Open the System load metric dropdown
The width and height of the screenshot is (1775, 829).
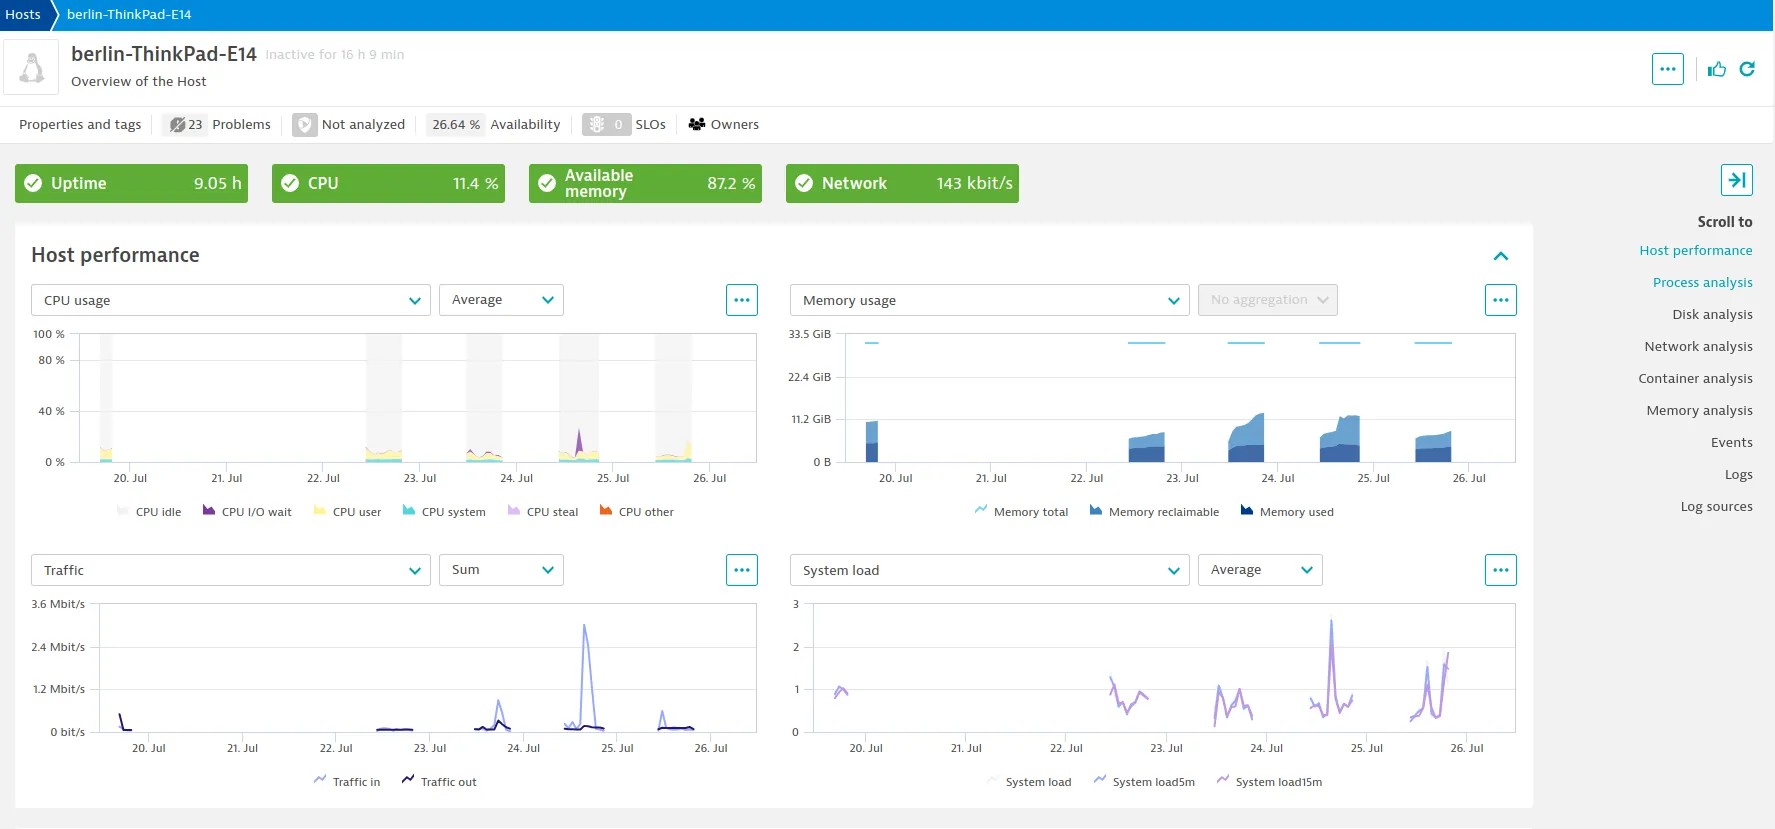pyautogui.click(x=990, y=570)
